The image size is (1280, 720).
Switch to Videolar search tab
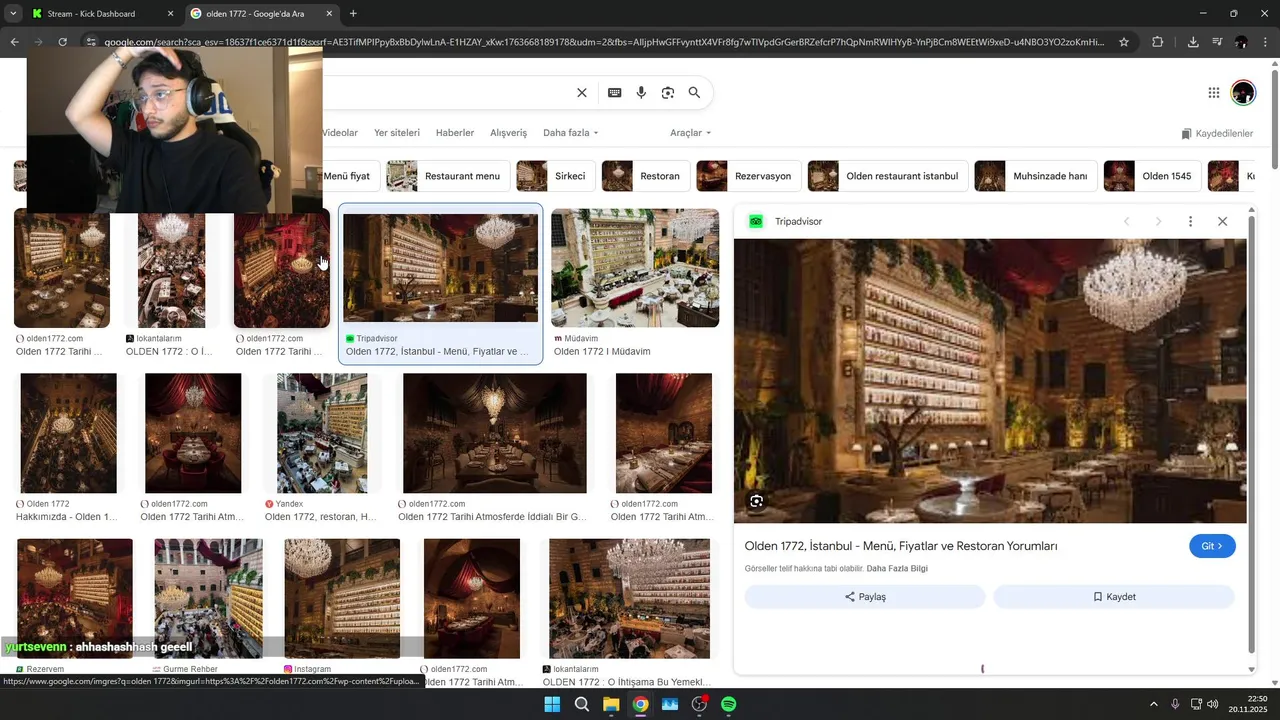point(339,133)
